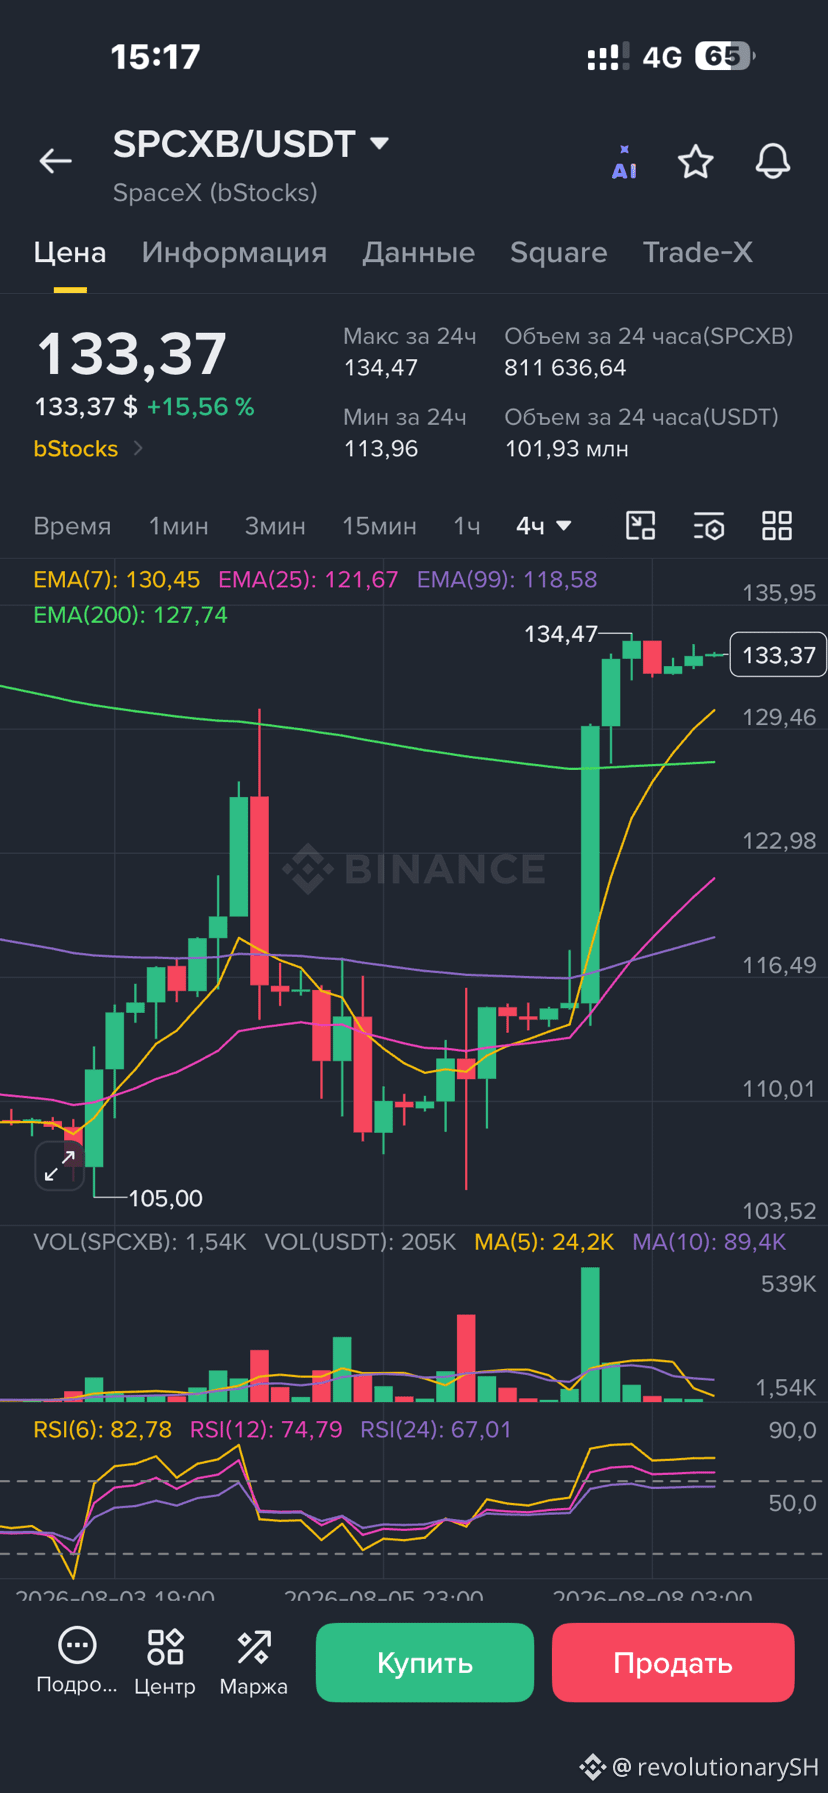Tap the +15,56 % change value
The width and height of the screenshot is (828, 1793).
200,407
